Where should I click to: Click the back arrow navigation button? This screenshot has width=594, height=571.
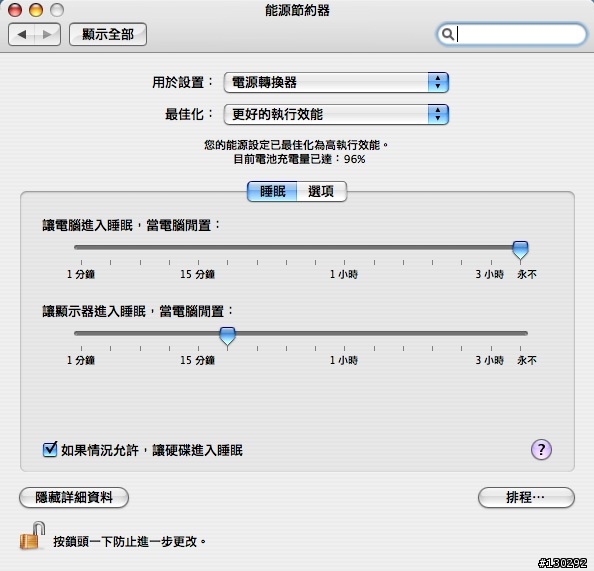coord(22,34)
